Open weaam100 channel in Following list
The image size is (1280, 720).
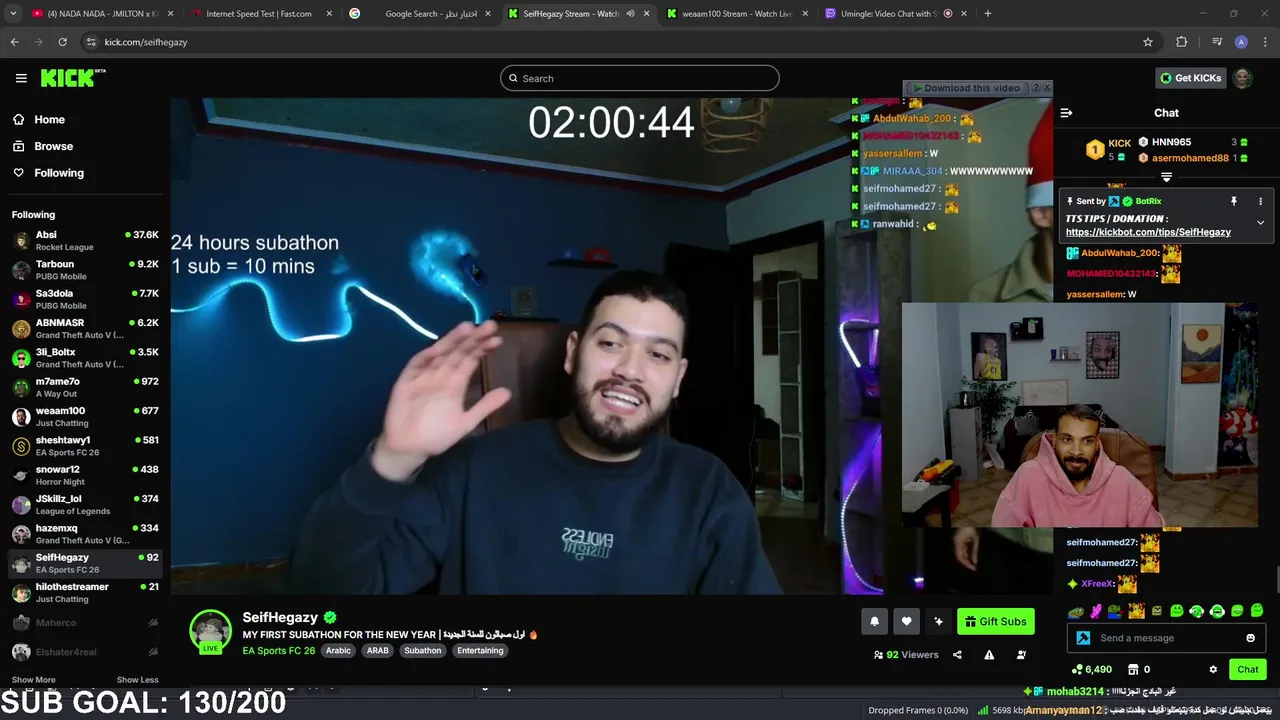pyautogui.click(x=85, y=416)
